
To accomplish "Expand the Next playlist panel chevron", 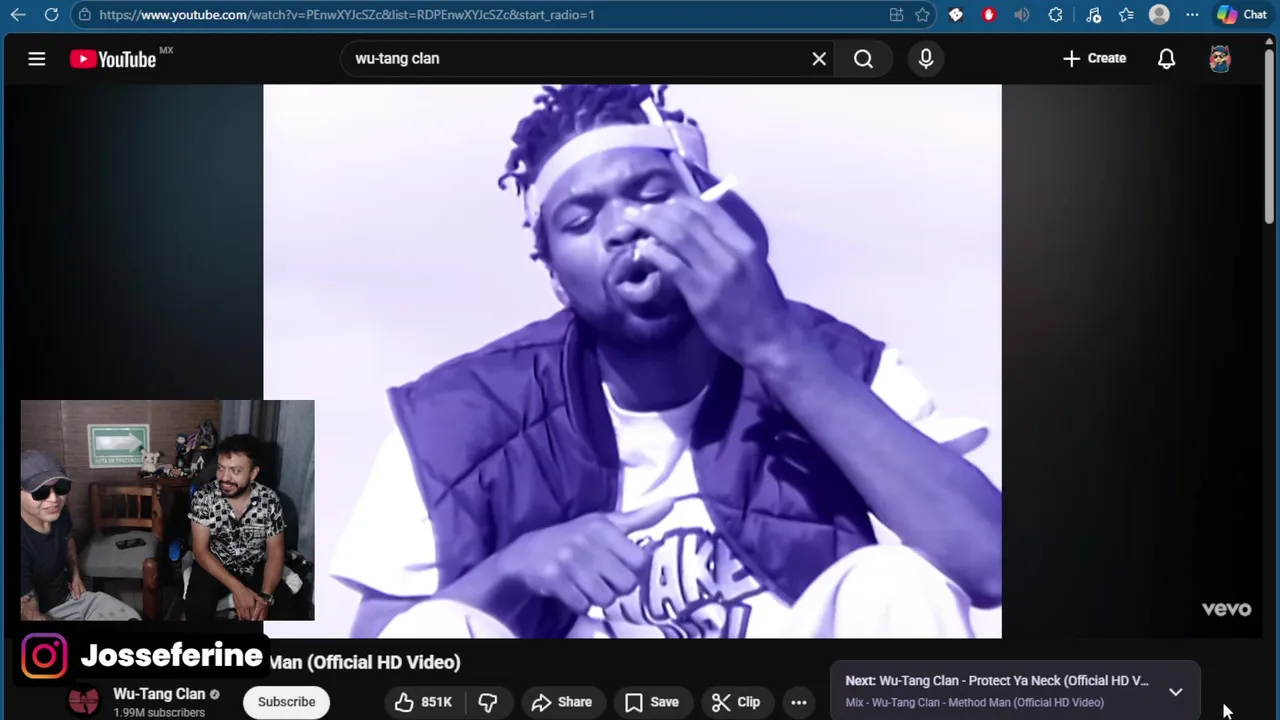I will point(1176,692).
